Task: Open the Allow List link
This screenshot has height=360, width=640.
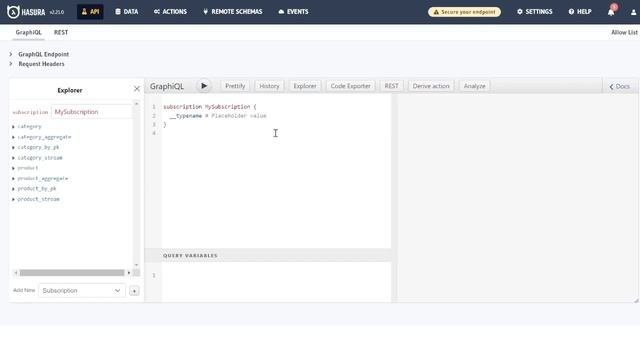Action: tap(624, 32)
